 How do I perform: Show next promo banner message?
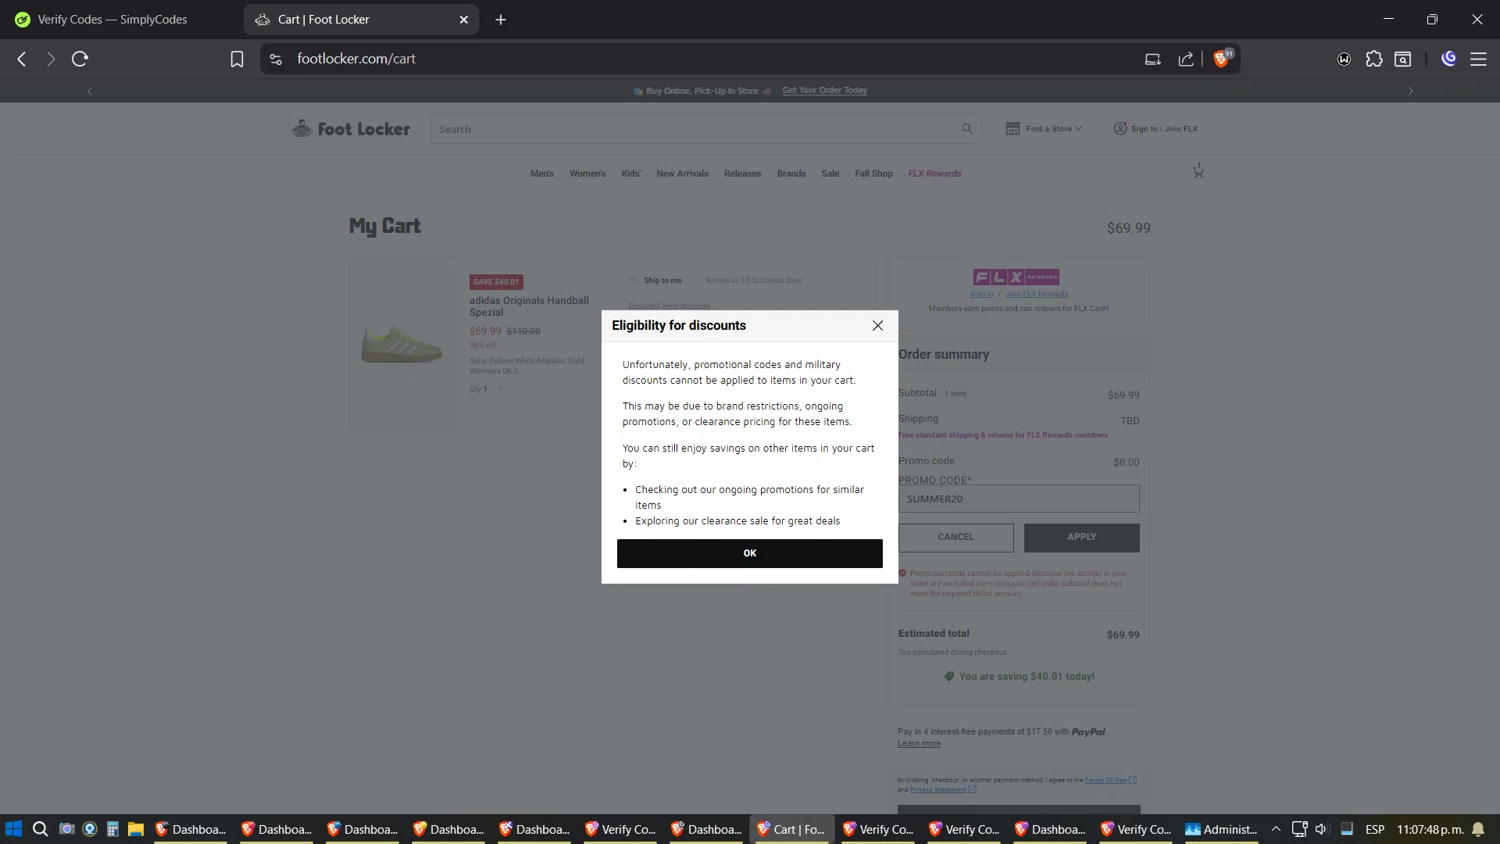click(x=1411, y=91)
